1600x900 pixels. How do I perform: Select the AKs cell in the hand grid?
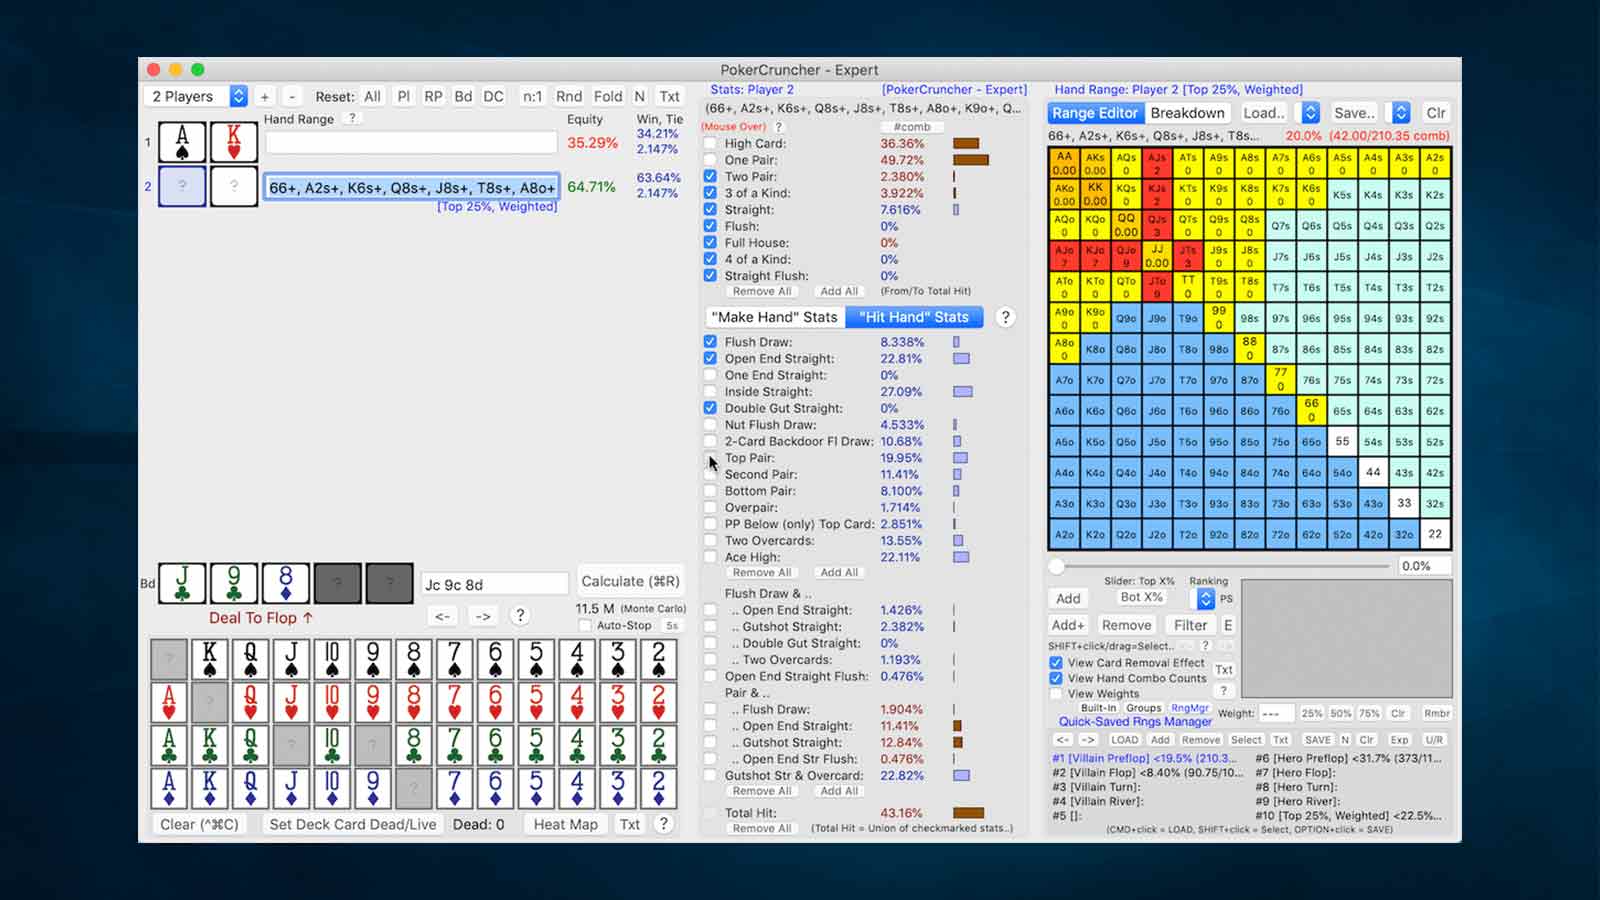point(1095,162)
